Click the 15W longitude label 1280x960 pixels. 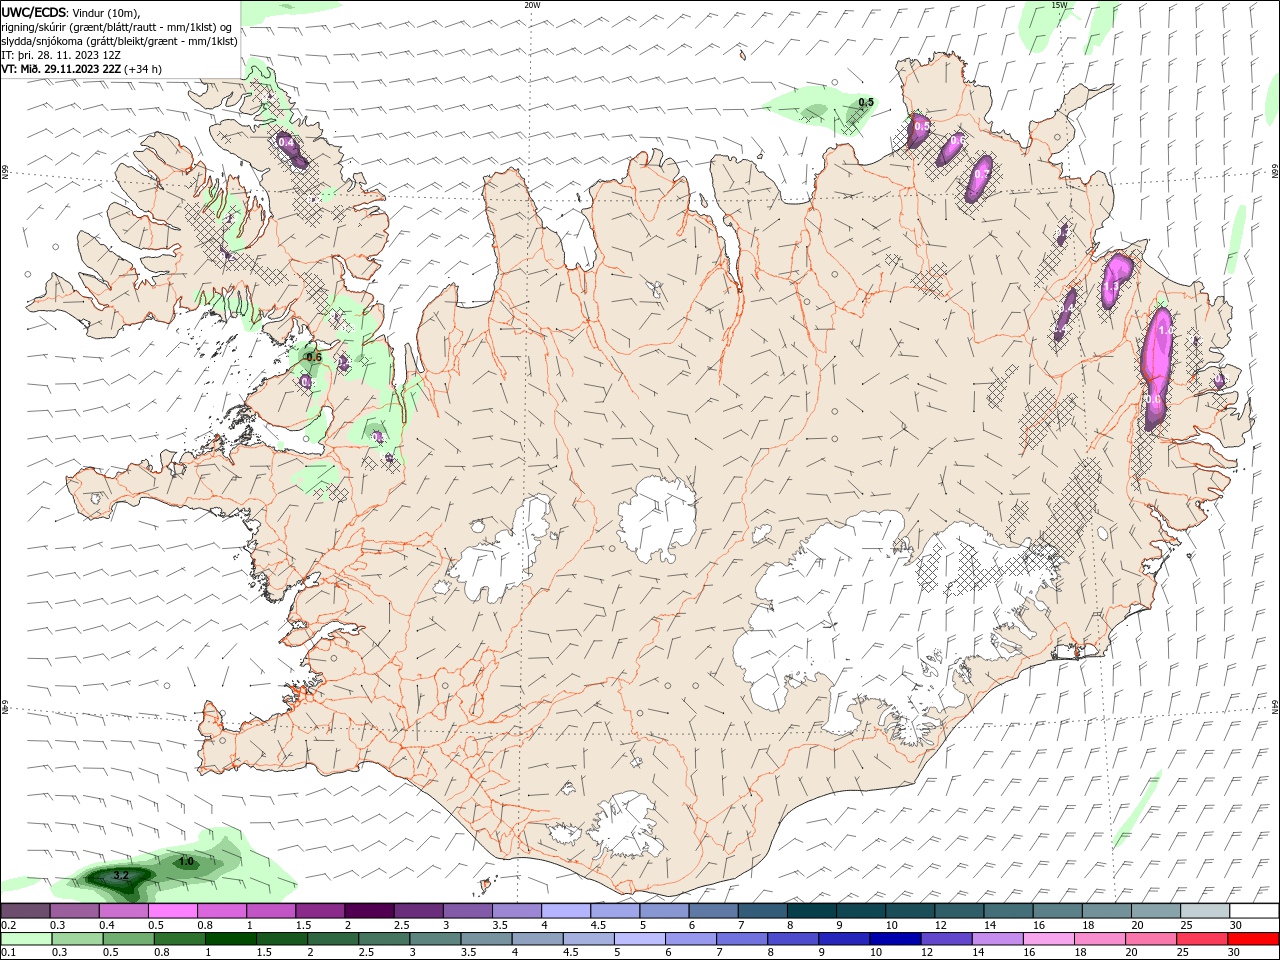point(1059,5)
